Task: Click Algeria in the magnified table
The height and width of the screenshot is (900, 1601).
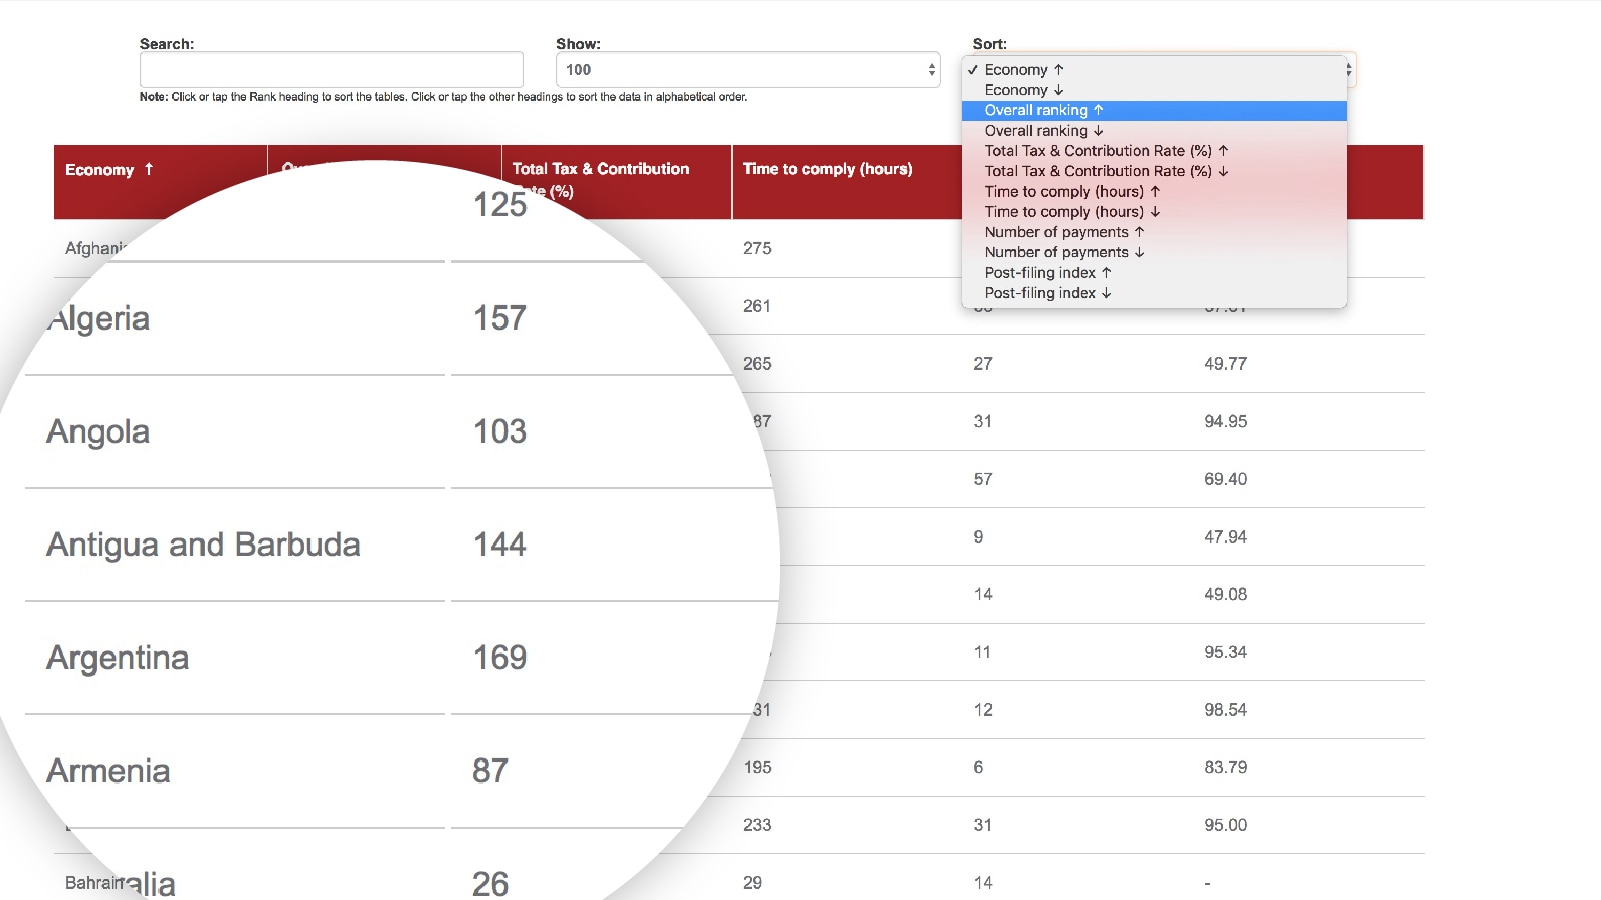Action: (x=99, y=319)
